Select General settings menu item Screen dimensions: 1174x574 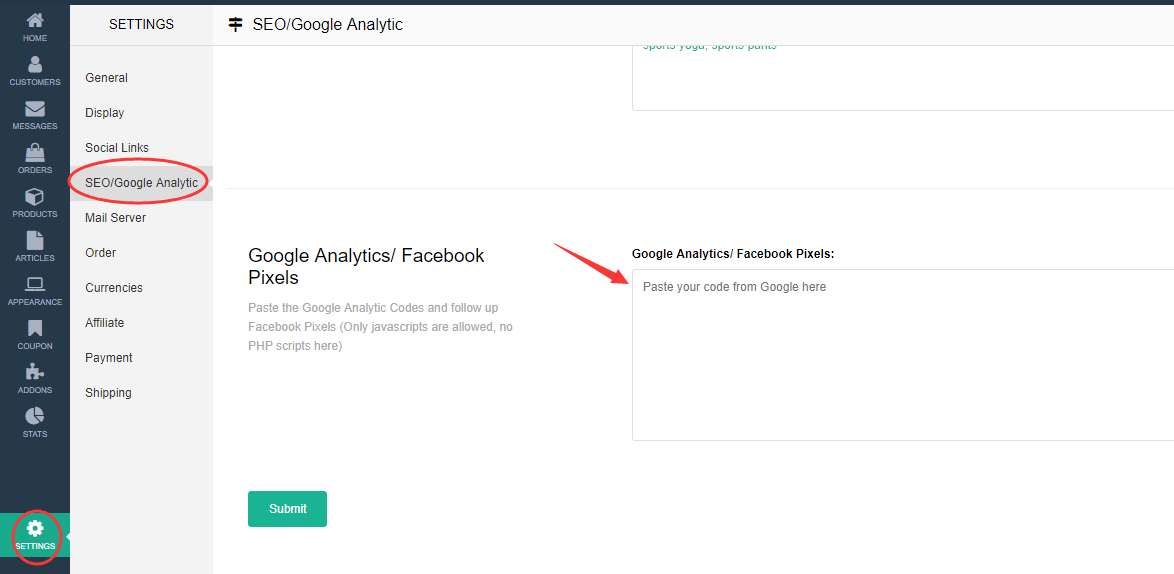tap(106, 78)
